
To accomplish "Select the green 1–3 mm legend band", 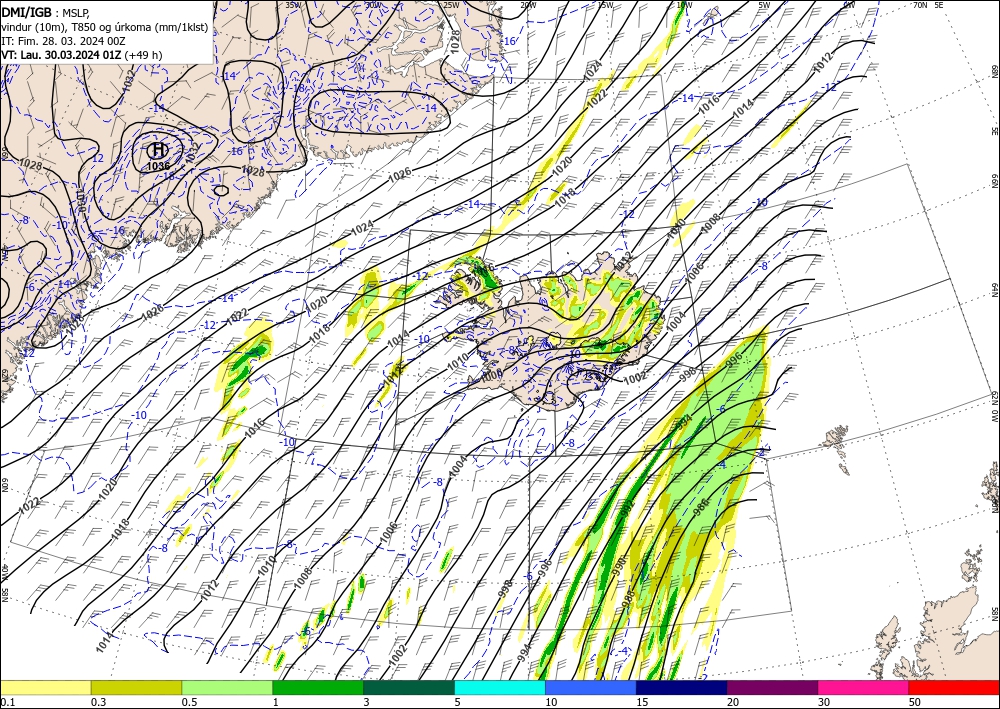I will tap(318, 687).
